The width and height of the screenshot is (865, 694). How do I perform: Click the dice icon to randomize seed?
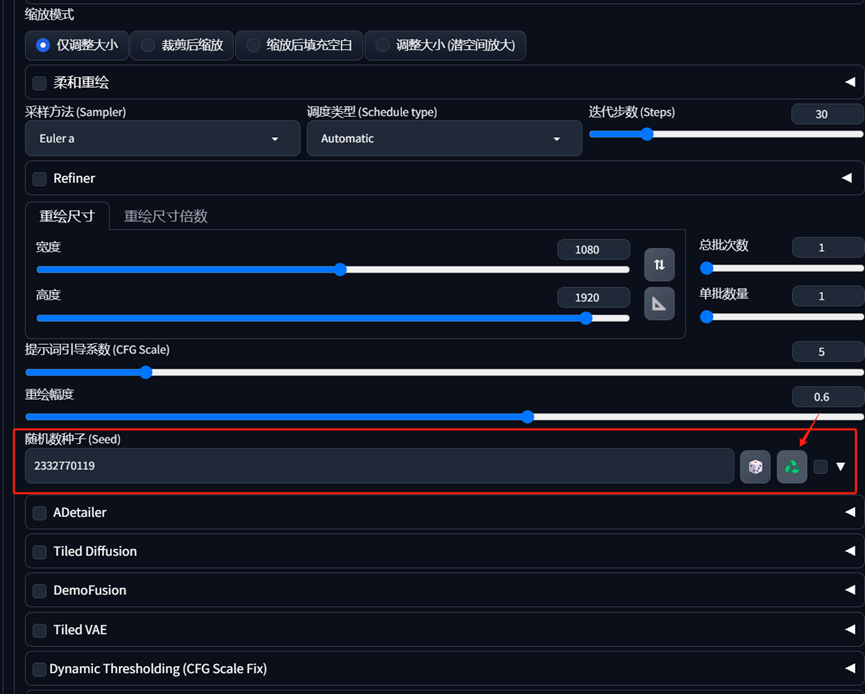(755, 467)
